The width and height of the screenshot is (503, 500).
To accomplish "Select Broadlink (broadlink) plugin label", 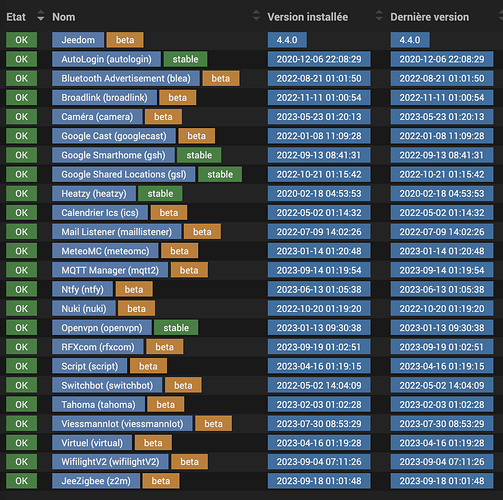I will [x=104, y=98].
